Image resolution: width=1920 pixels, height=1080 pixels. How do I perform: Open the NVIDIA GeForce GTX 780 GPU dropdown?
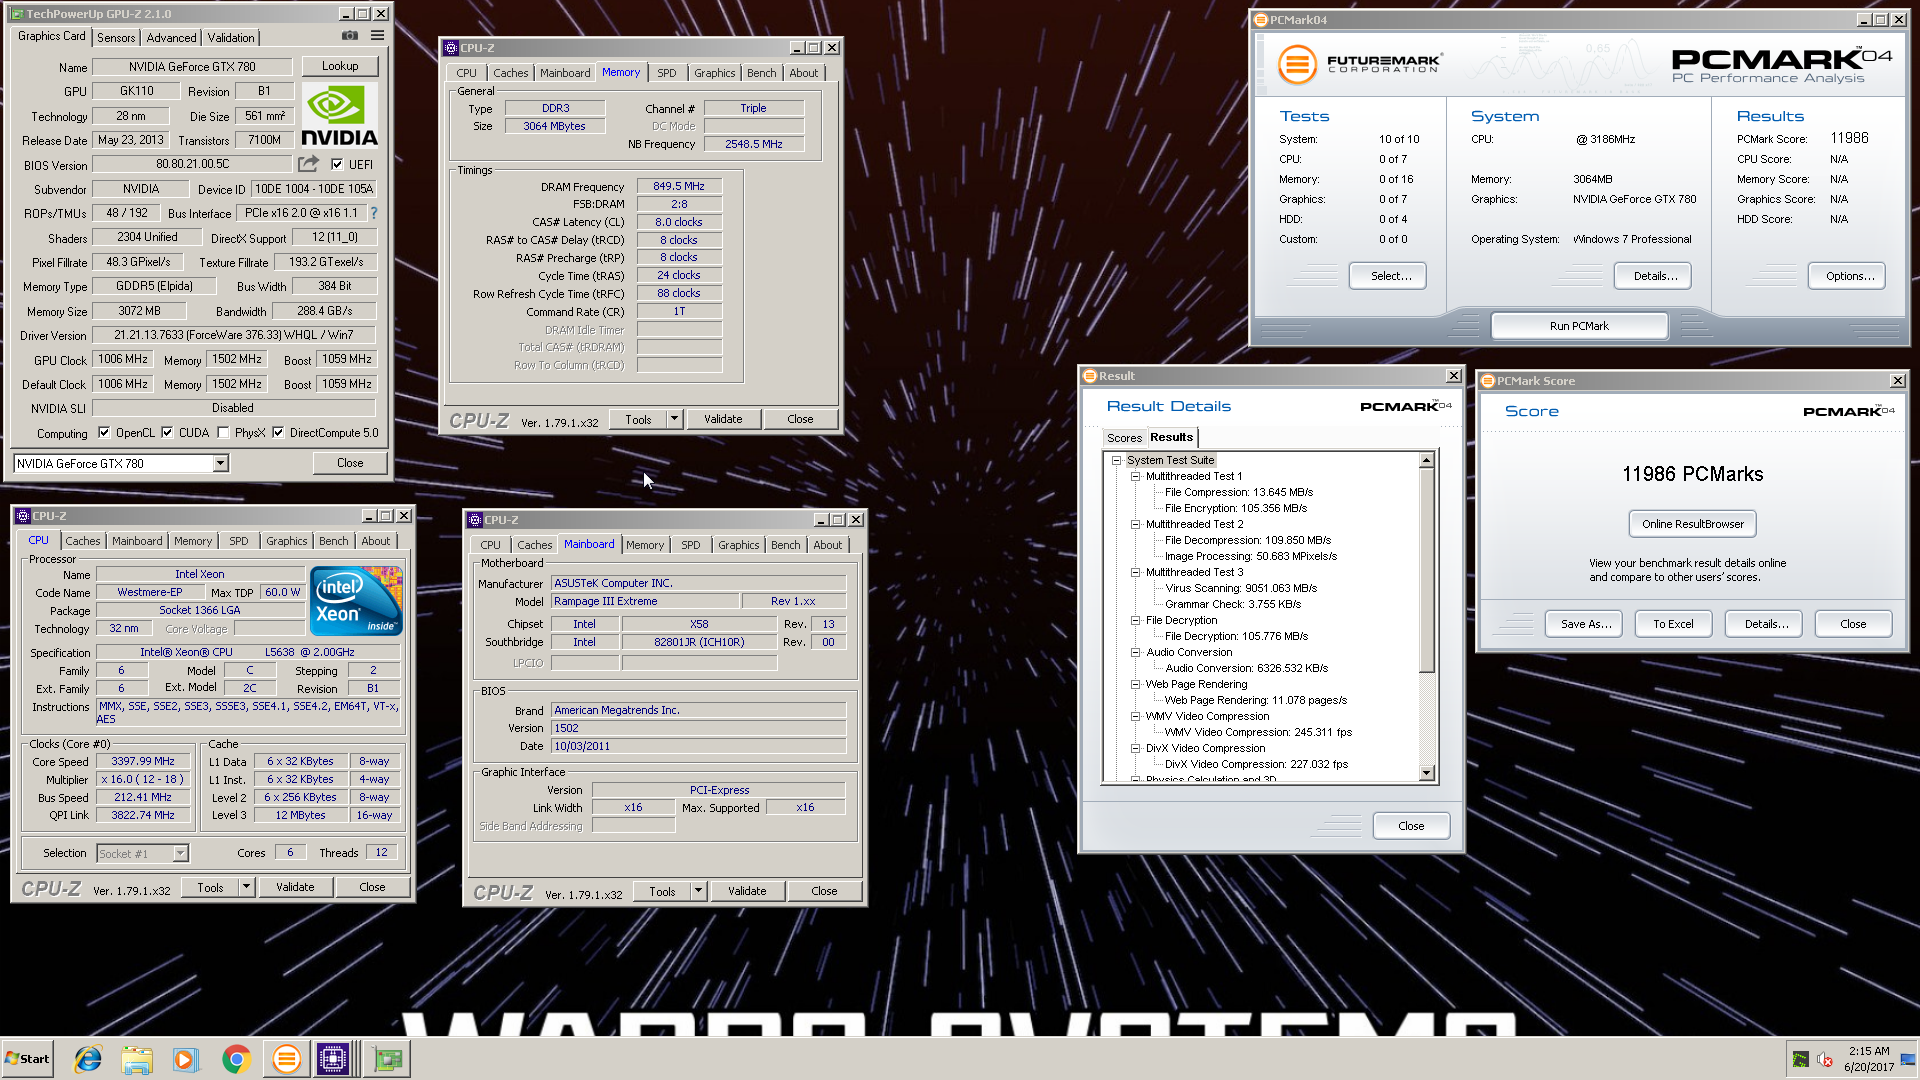[x=220, y=464]
